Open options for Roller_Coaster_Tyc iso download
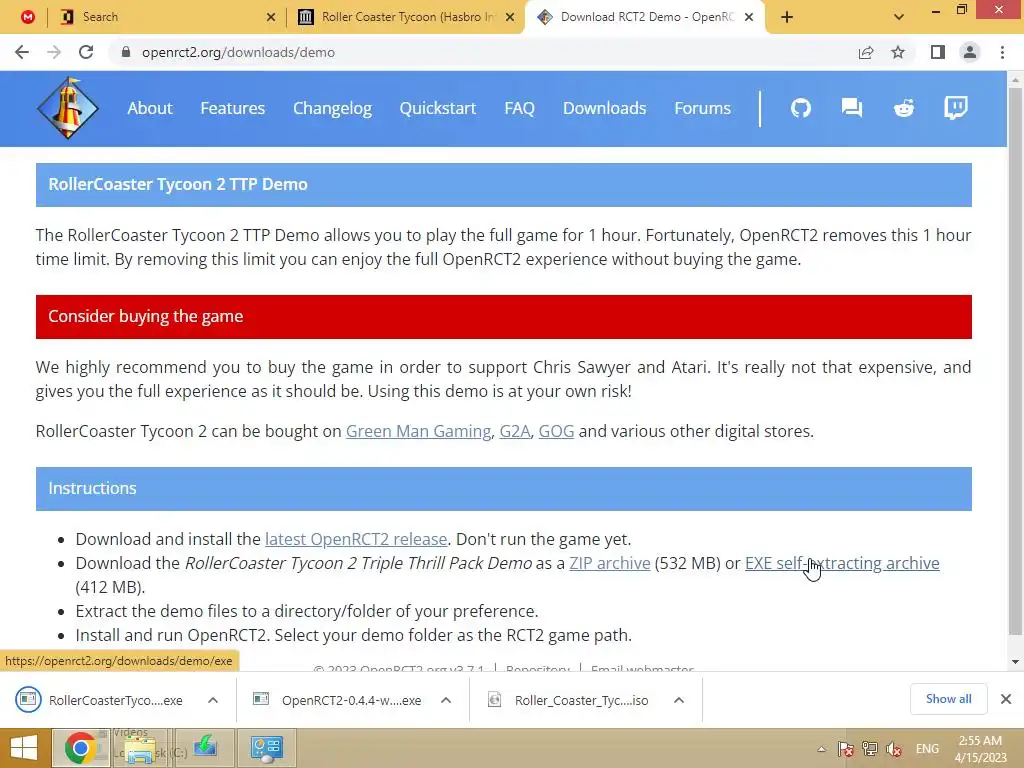Screen dimensions: 1024x768 (679, 700)
